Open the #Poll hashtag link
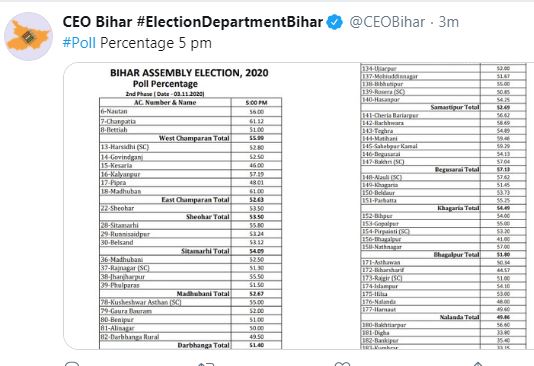Viewport: 534px width, 366px height. [79, 43]
